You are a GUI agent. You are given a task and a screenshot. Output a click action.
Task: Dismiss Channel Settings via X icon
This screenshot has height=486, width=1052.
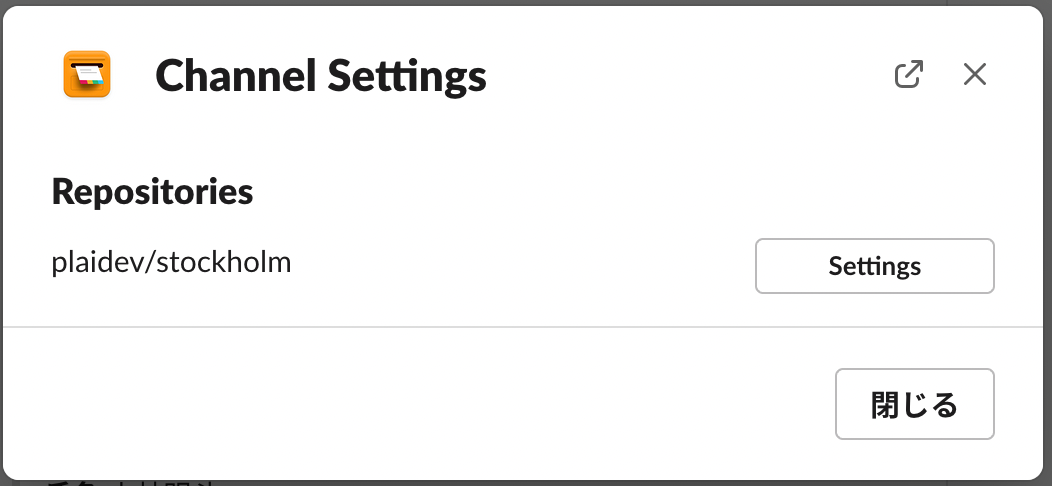pos(974,75)
